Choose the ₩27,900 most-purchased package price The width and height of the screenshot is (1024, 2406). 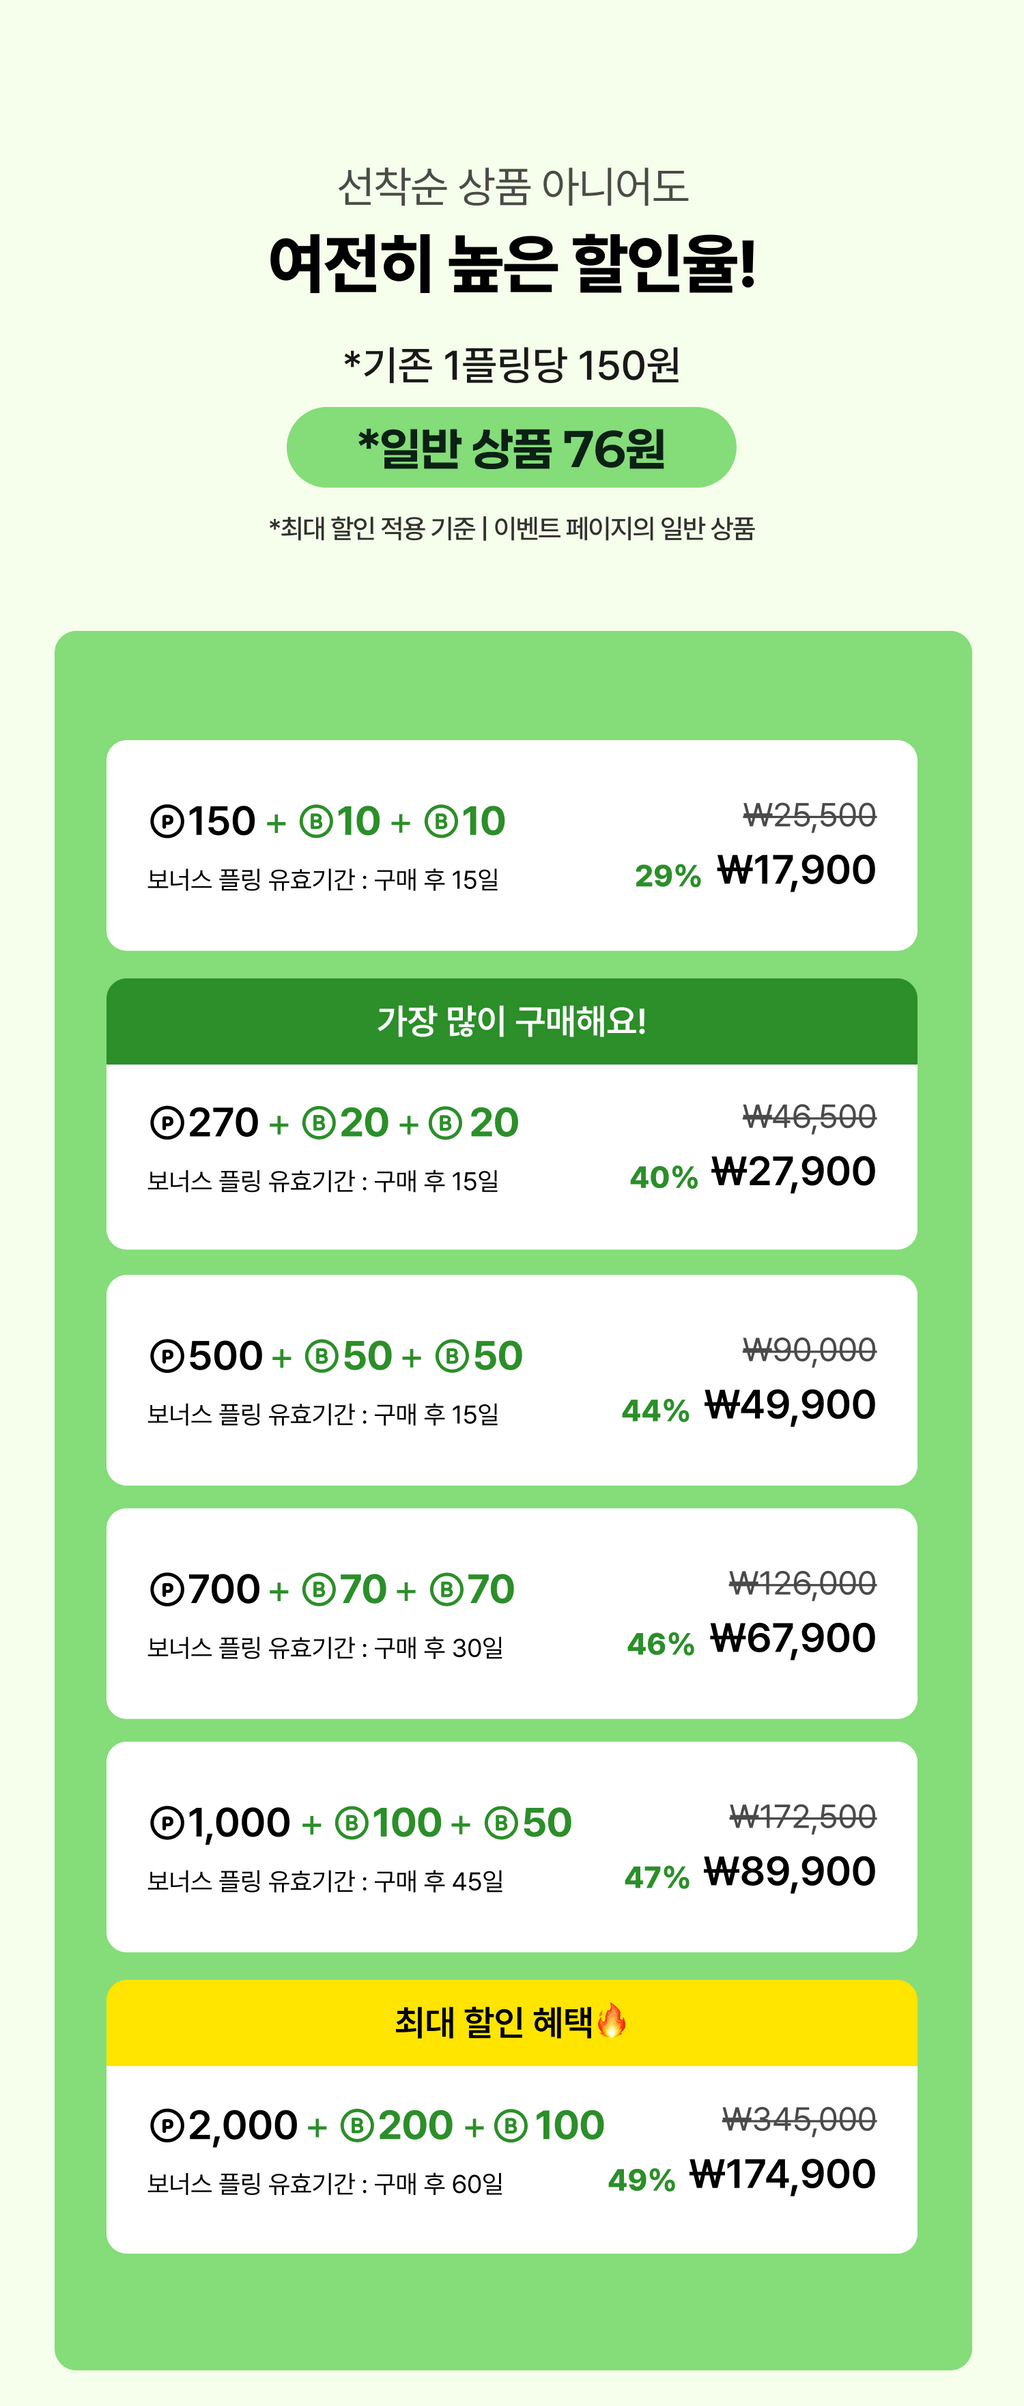pyautogui.click(x=793, y=1171)
